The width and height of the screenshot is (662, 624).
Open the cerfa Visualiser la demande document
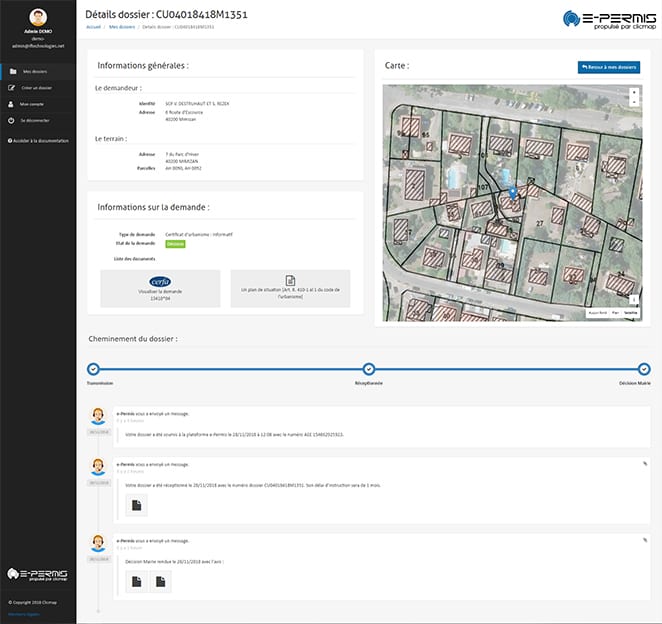pyautogui.click(x=161, y=288)
